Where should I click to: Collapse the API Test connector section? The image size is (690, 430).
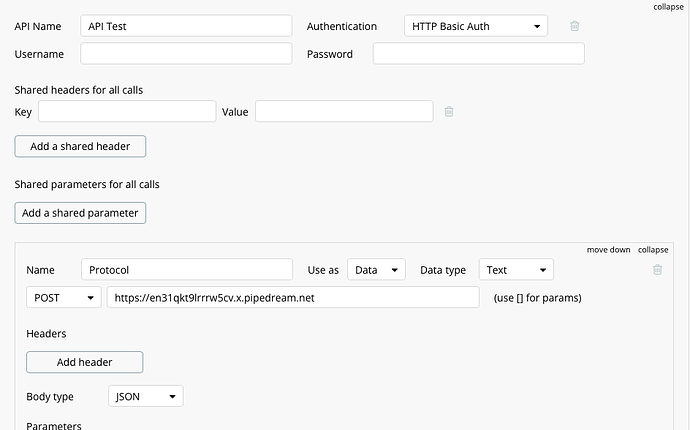coord(668,6)
